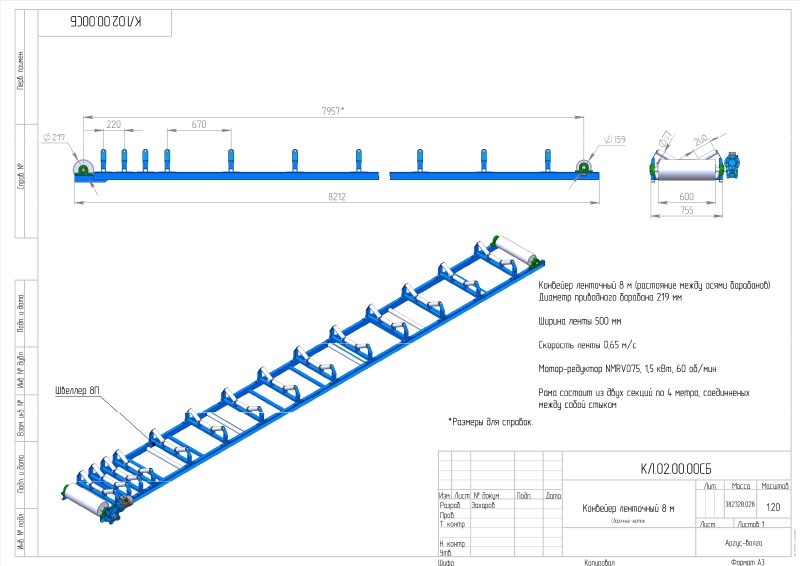Click the Н. контр. row label

453,544
